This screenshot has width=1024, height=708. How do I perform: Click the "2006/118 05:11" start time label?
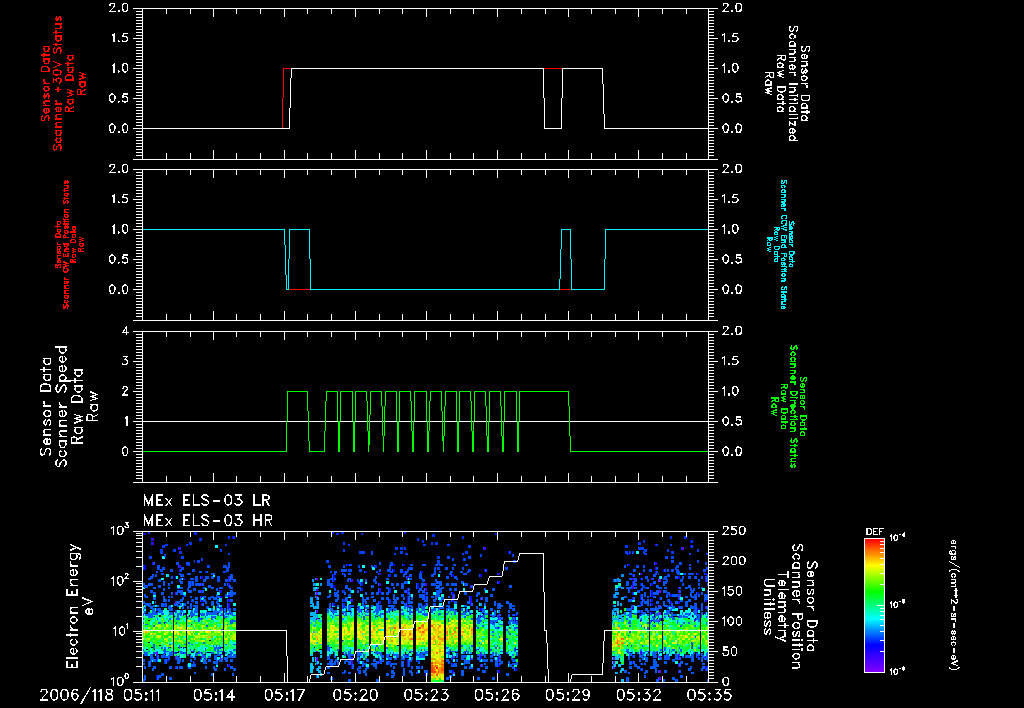[100, 695]
